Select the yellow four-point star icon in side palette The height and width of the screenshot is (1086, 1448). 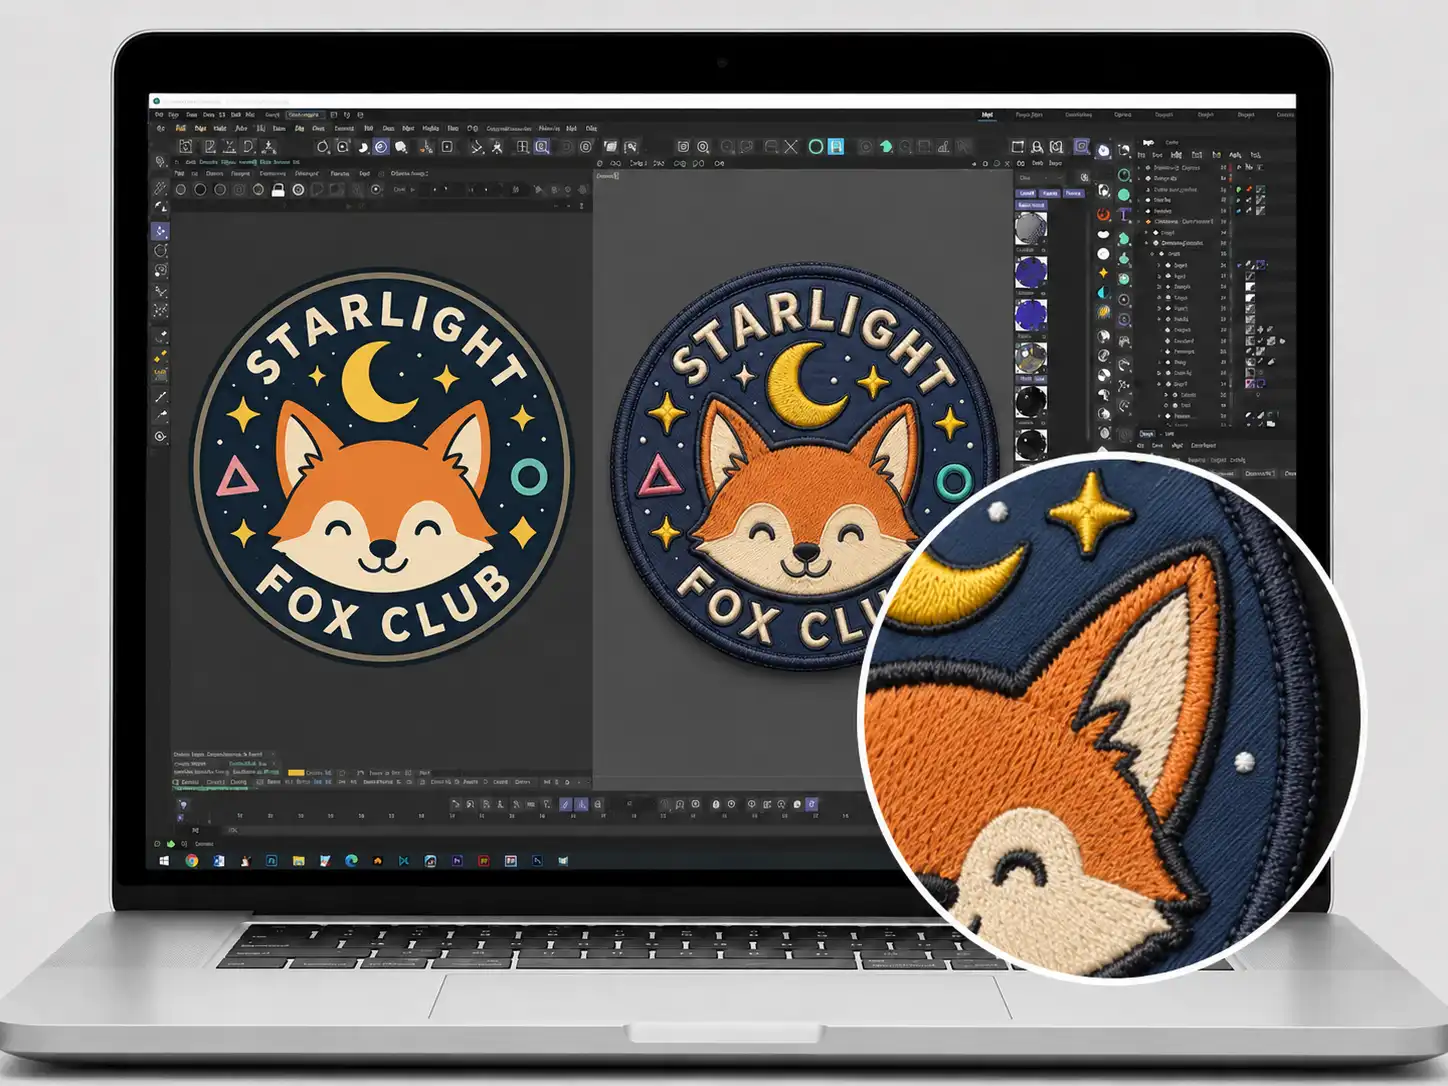[1103, 273]
